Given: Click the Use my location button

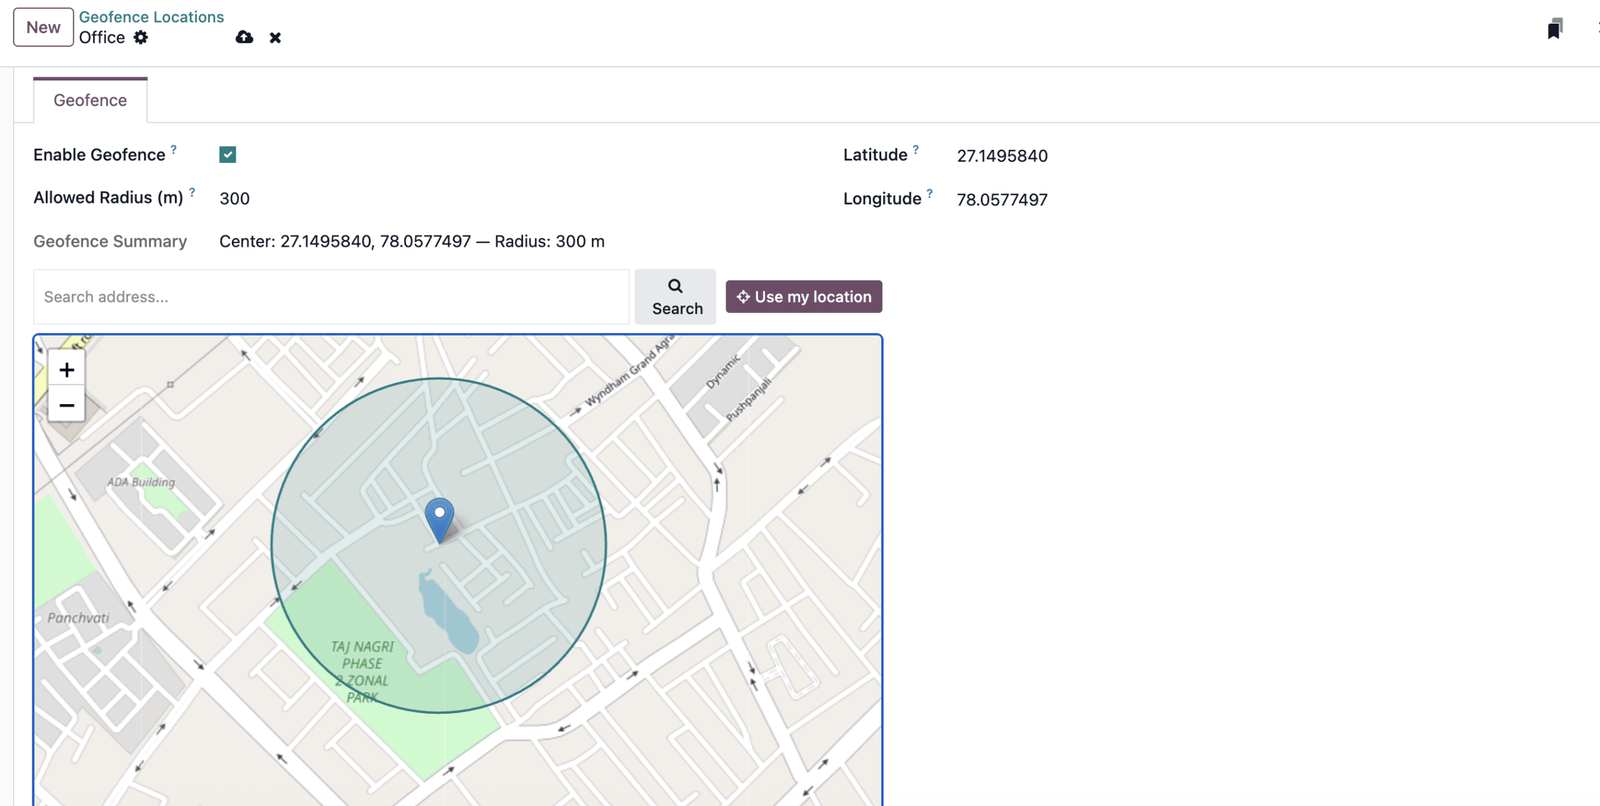Looking at the screenshot, I should click(804, 296).
